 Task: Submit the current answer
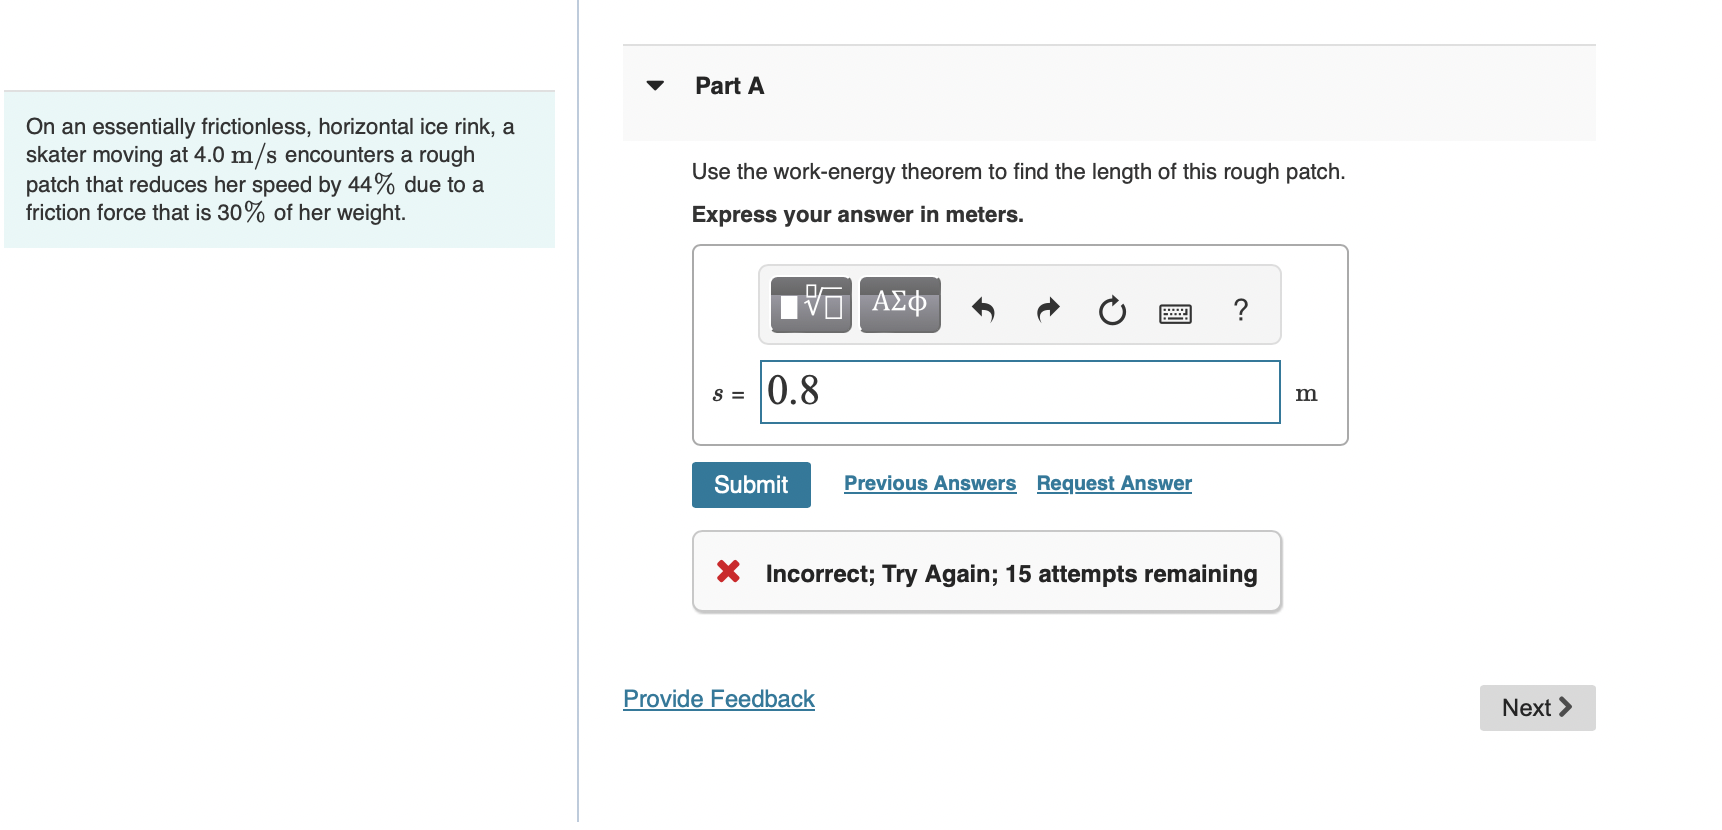tap(750, 485)
